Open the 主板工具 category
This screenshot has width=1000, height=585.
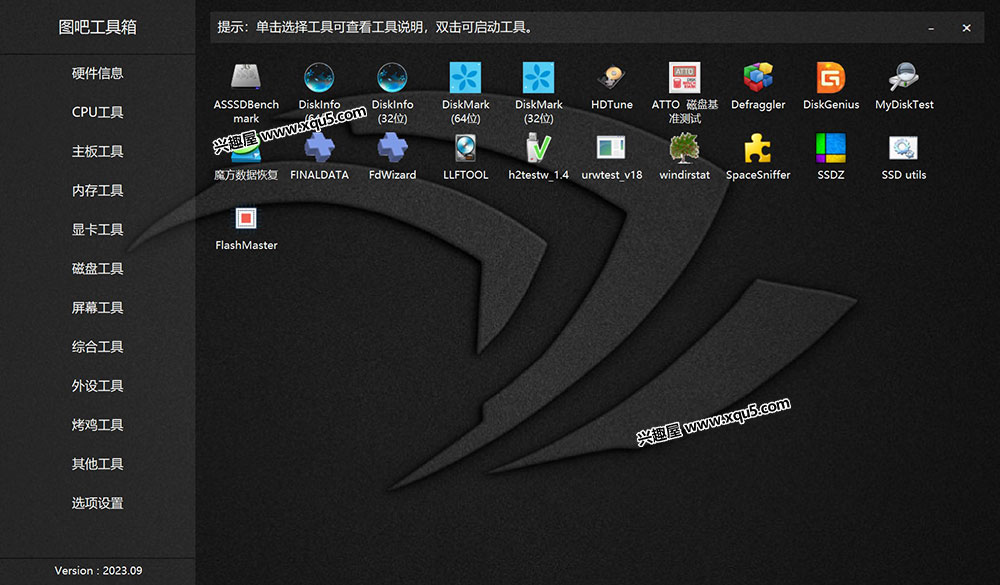point(98,151)
